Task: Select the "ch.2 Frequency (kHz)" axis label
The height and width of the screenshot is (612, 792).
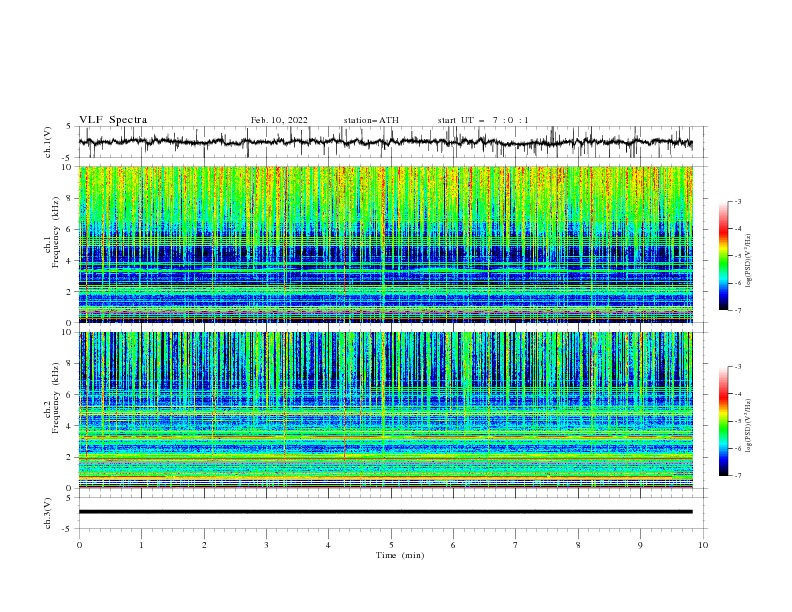Action: click(52, 398)
